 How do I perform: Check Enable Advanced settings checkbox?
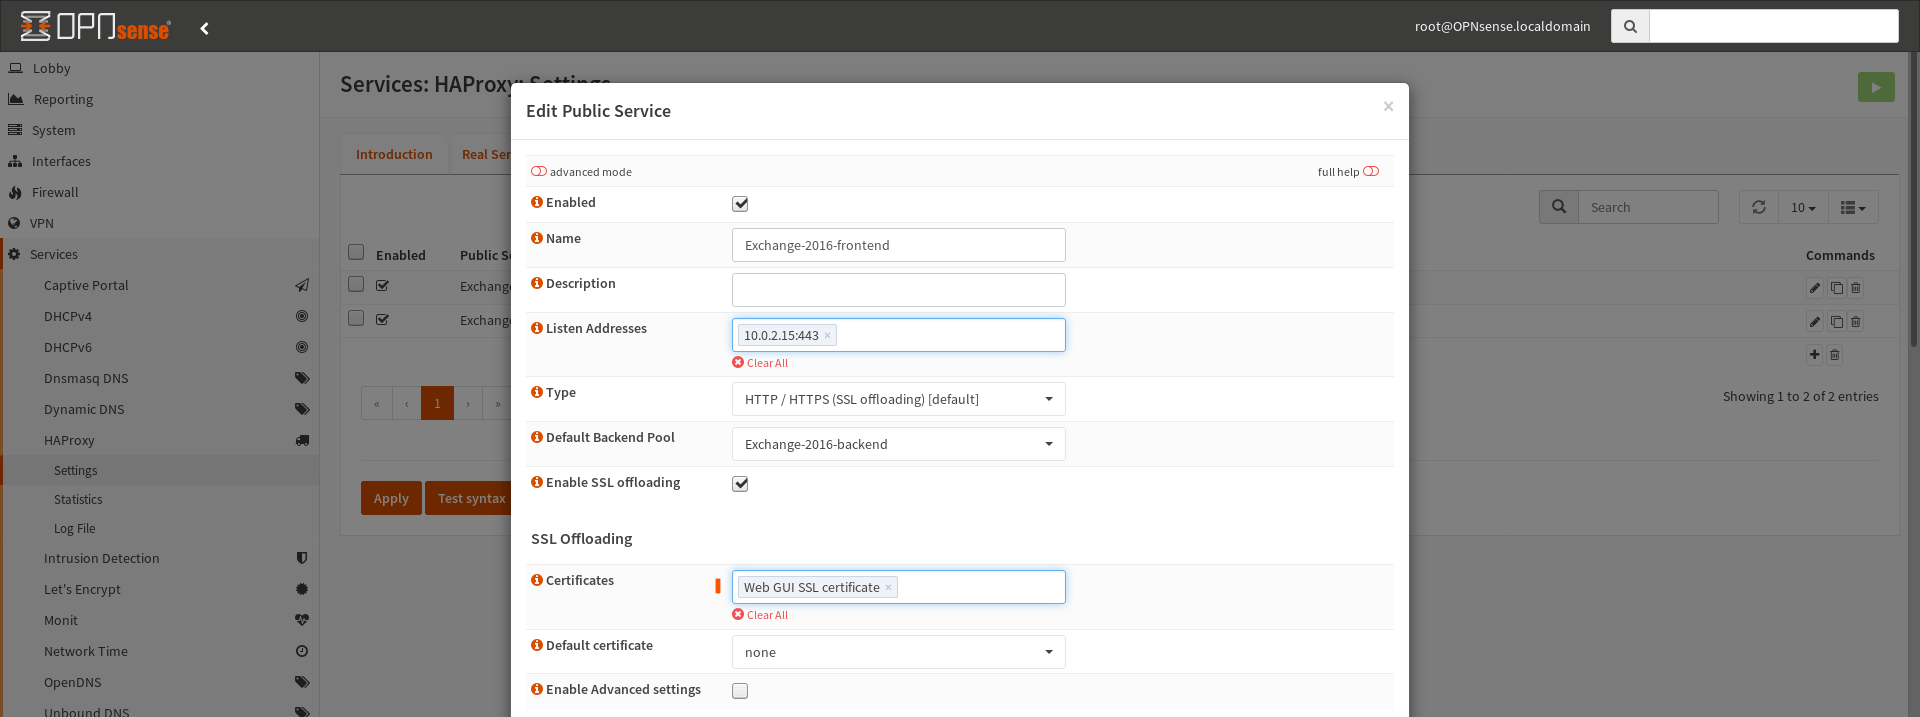coord(740,691)
